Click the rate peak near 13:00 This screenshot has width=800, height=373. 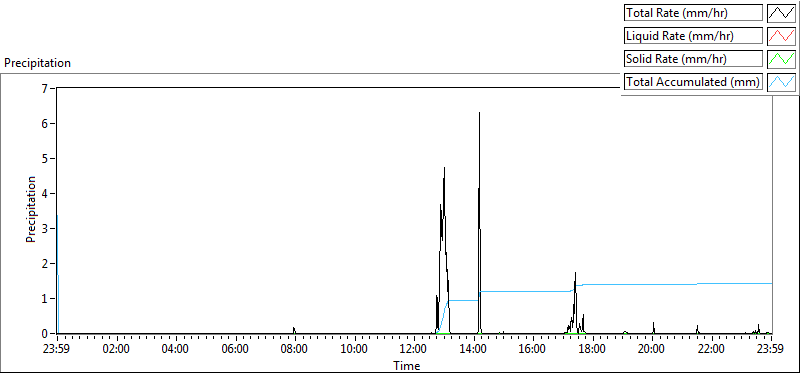pyautogui.click(x=444, y=169)
